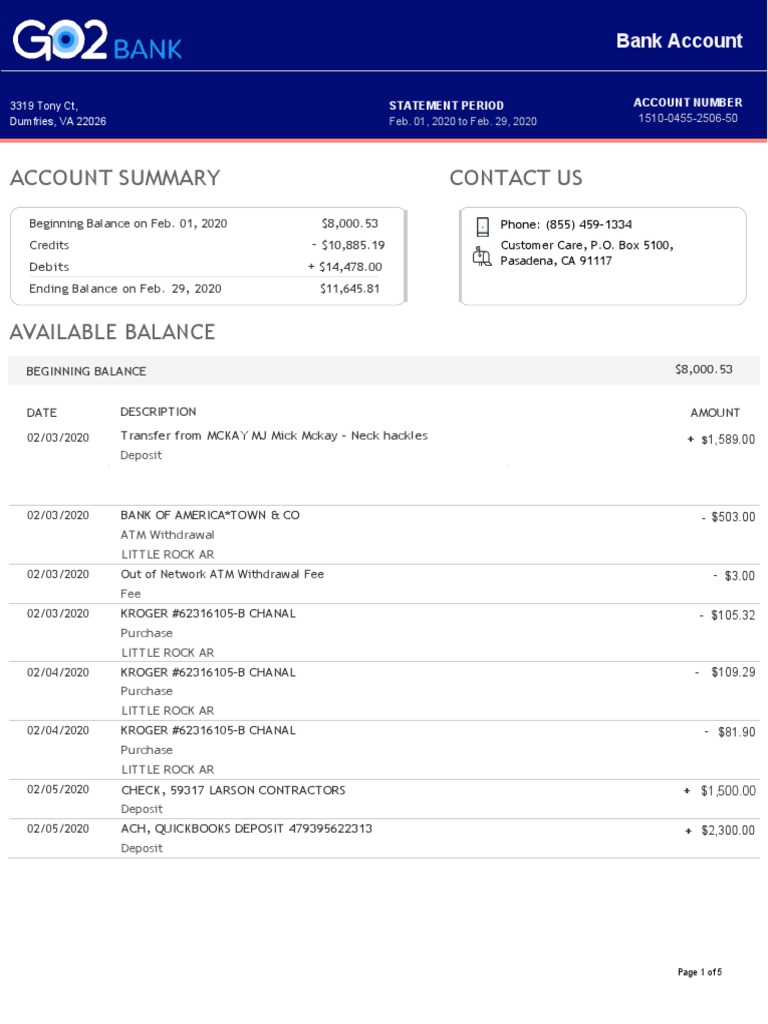This screenshot has width=768, height=1024.
Task: Click the Statement Period date range
Action: pos(462,122)
